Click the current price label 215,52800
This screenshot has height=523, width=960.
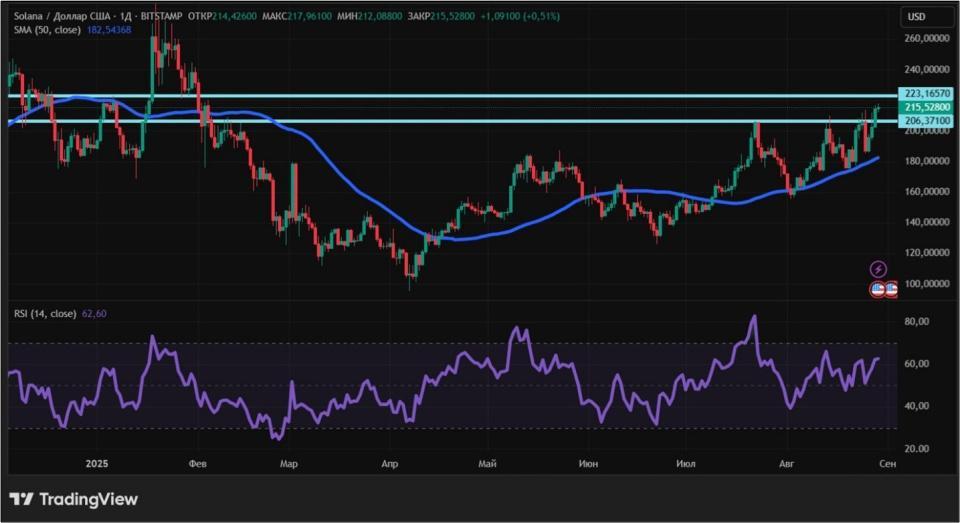point(927,107)
